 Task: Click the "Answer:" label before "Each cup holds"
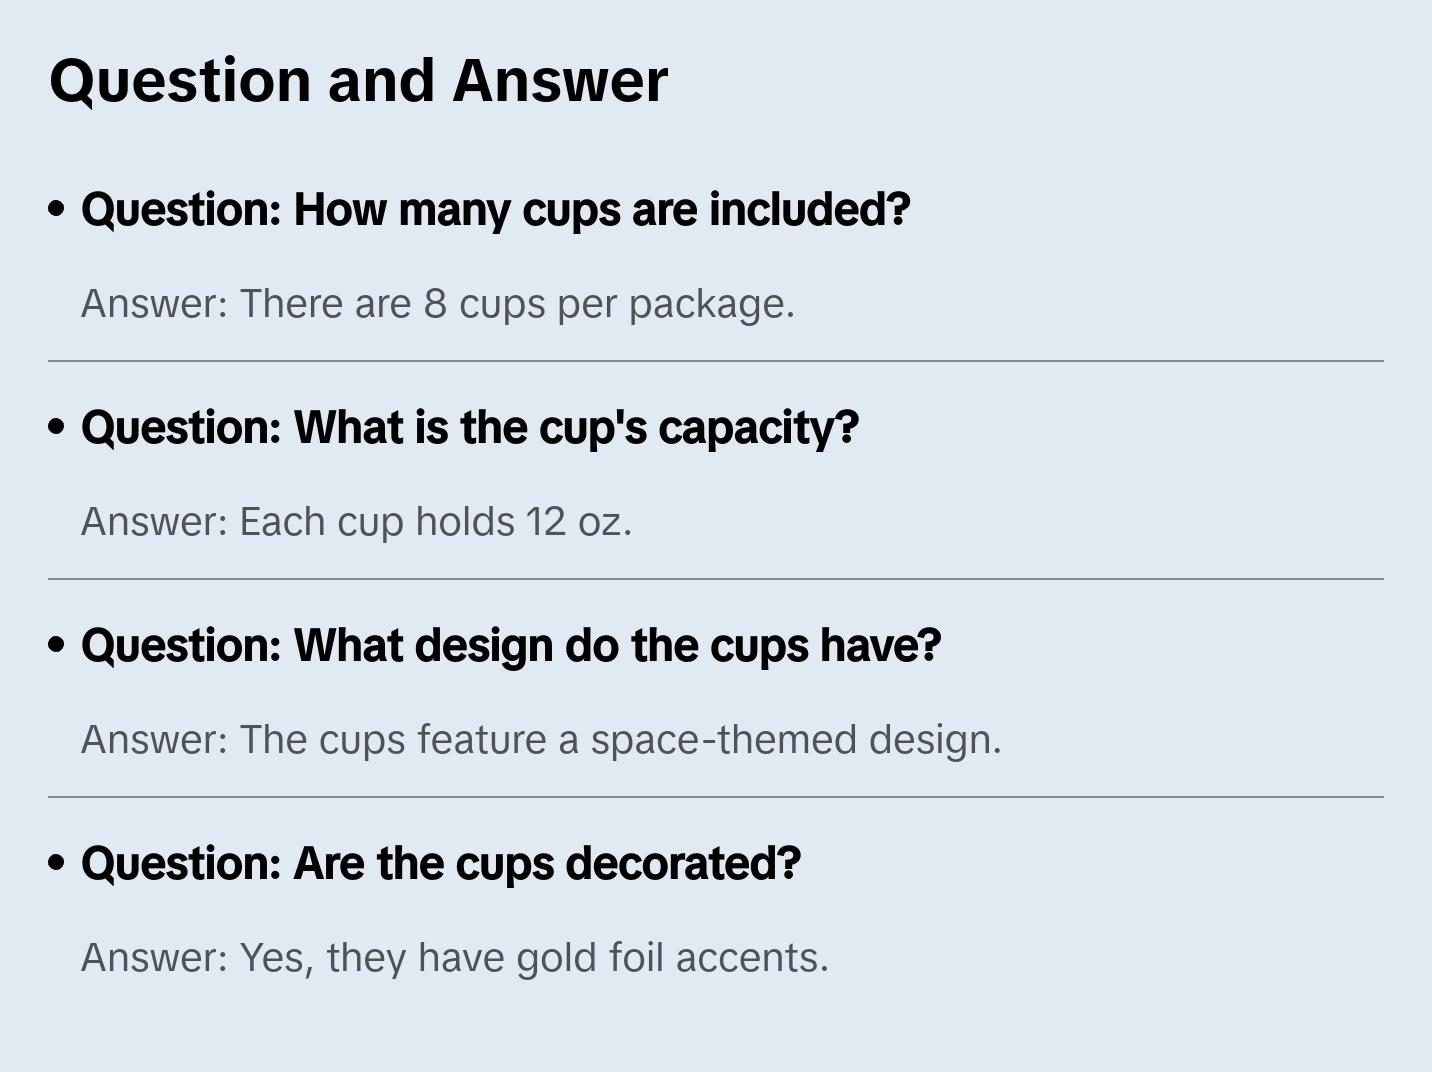tap(155, 522)
